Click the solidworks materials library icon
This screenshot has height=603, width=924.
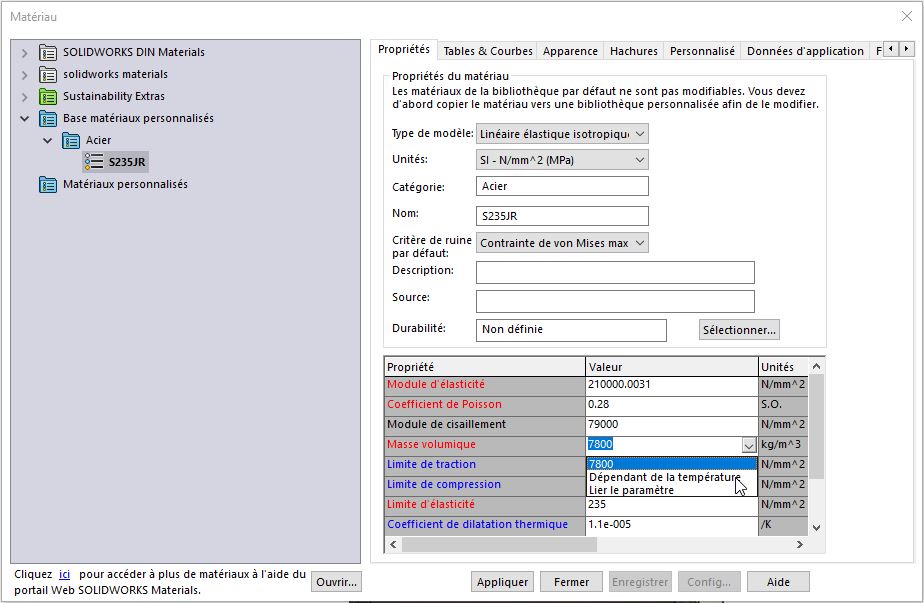pos(48,75)
